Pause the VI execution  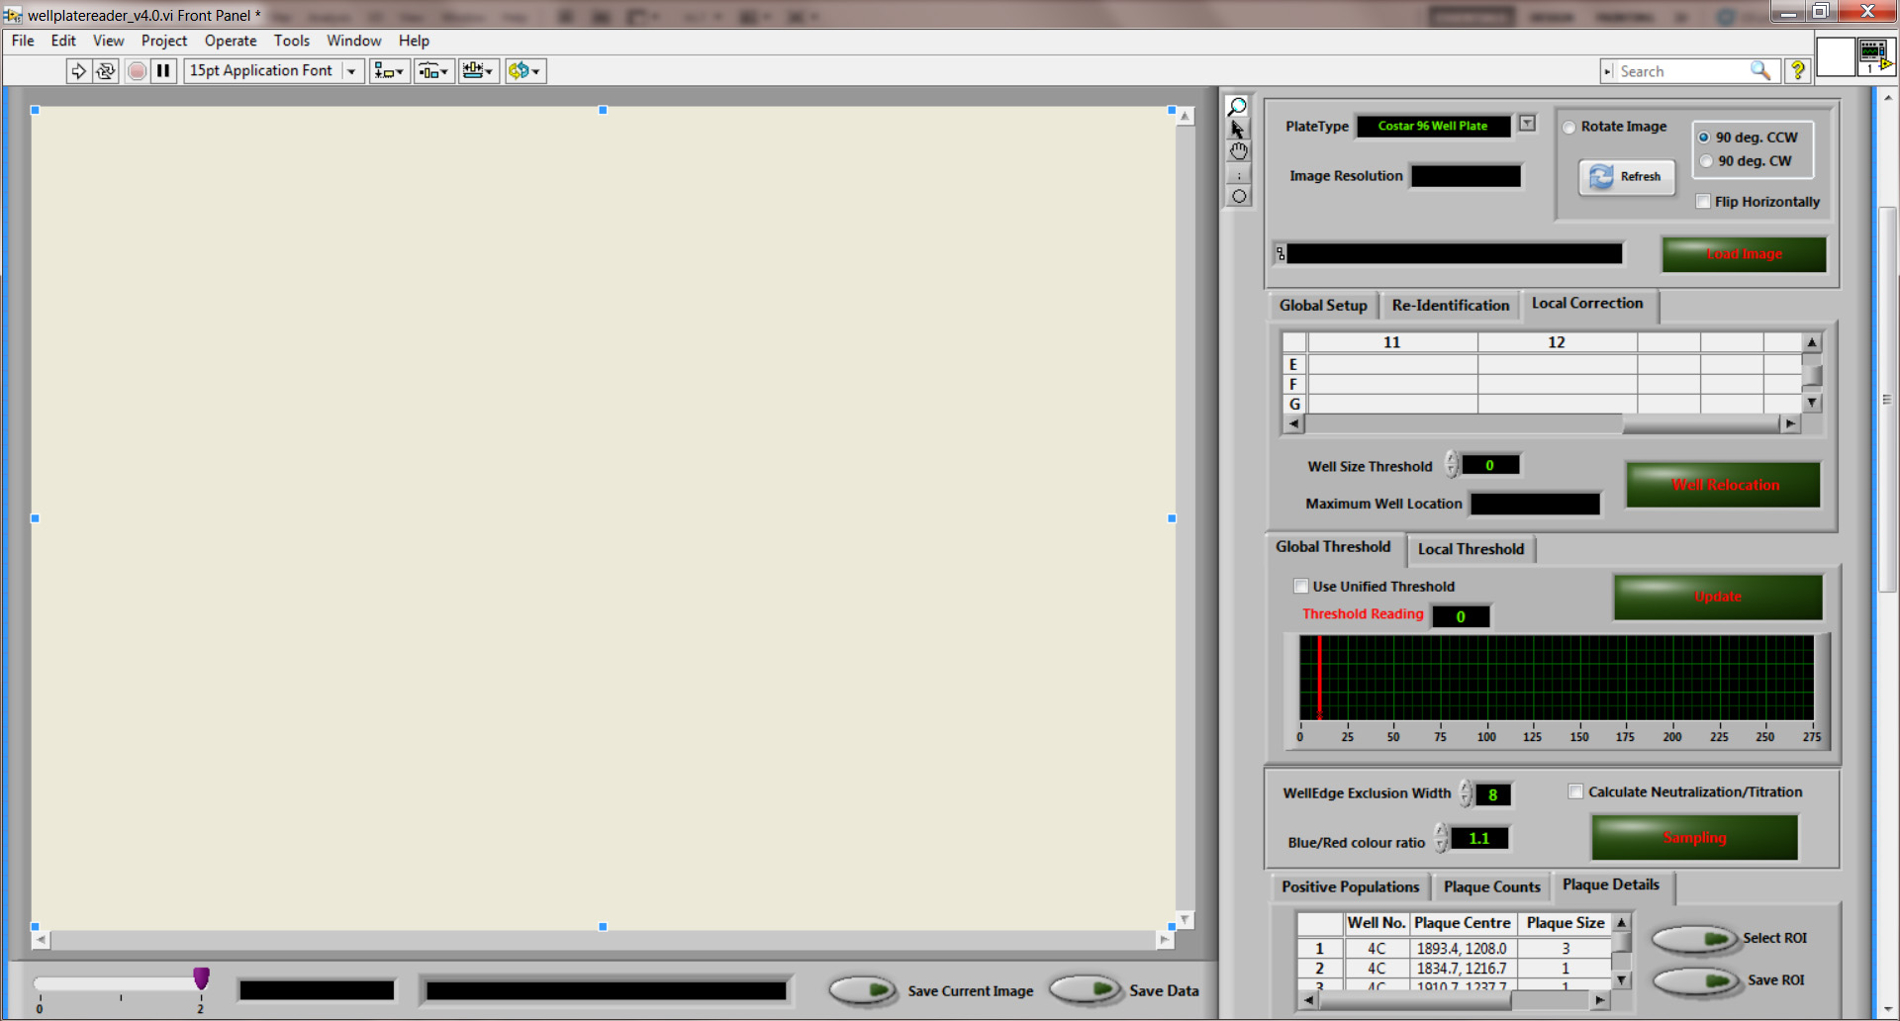(164, 71)
